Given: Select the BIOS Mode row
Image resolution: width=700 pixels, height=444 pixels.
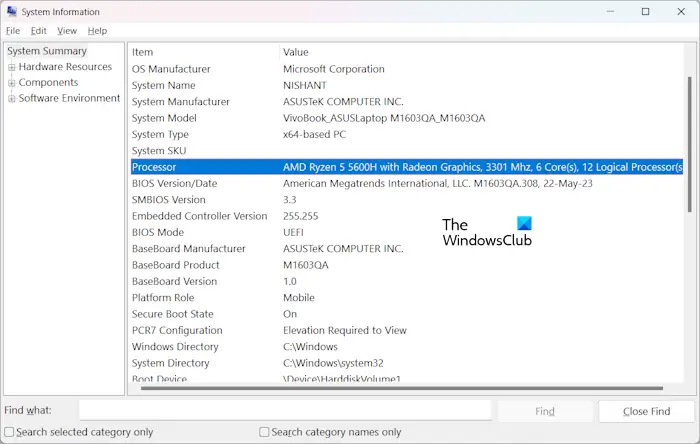Looking at the screenshot, I should 407,232.
